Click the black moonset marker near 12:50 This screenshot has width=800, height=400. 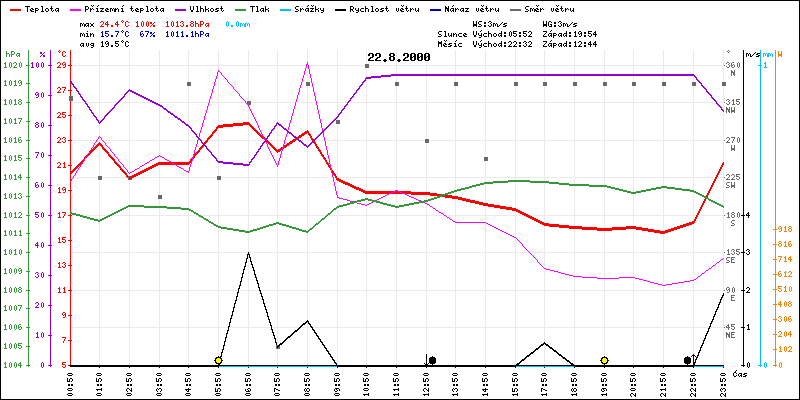point(432,360)
